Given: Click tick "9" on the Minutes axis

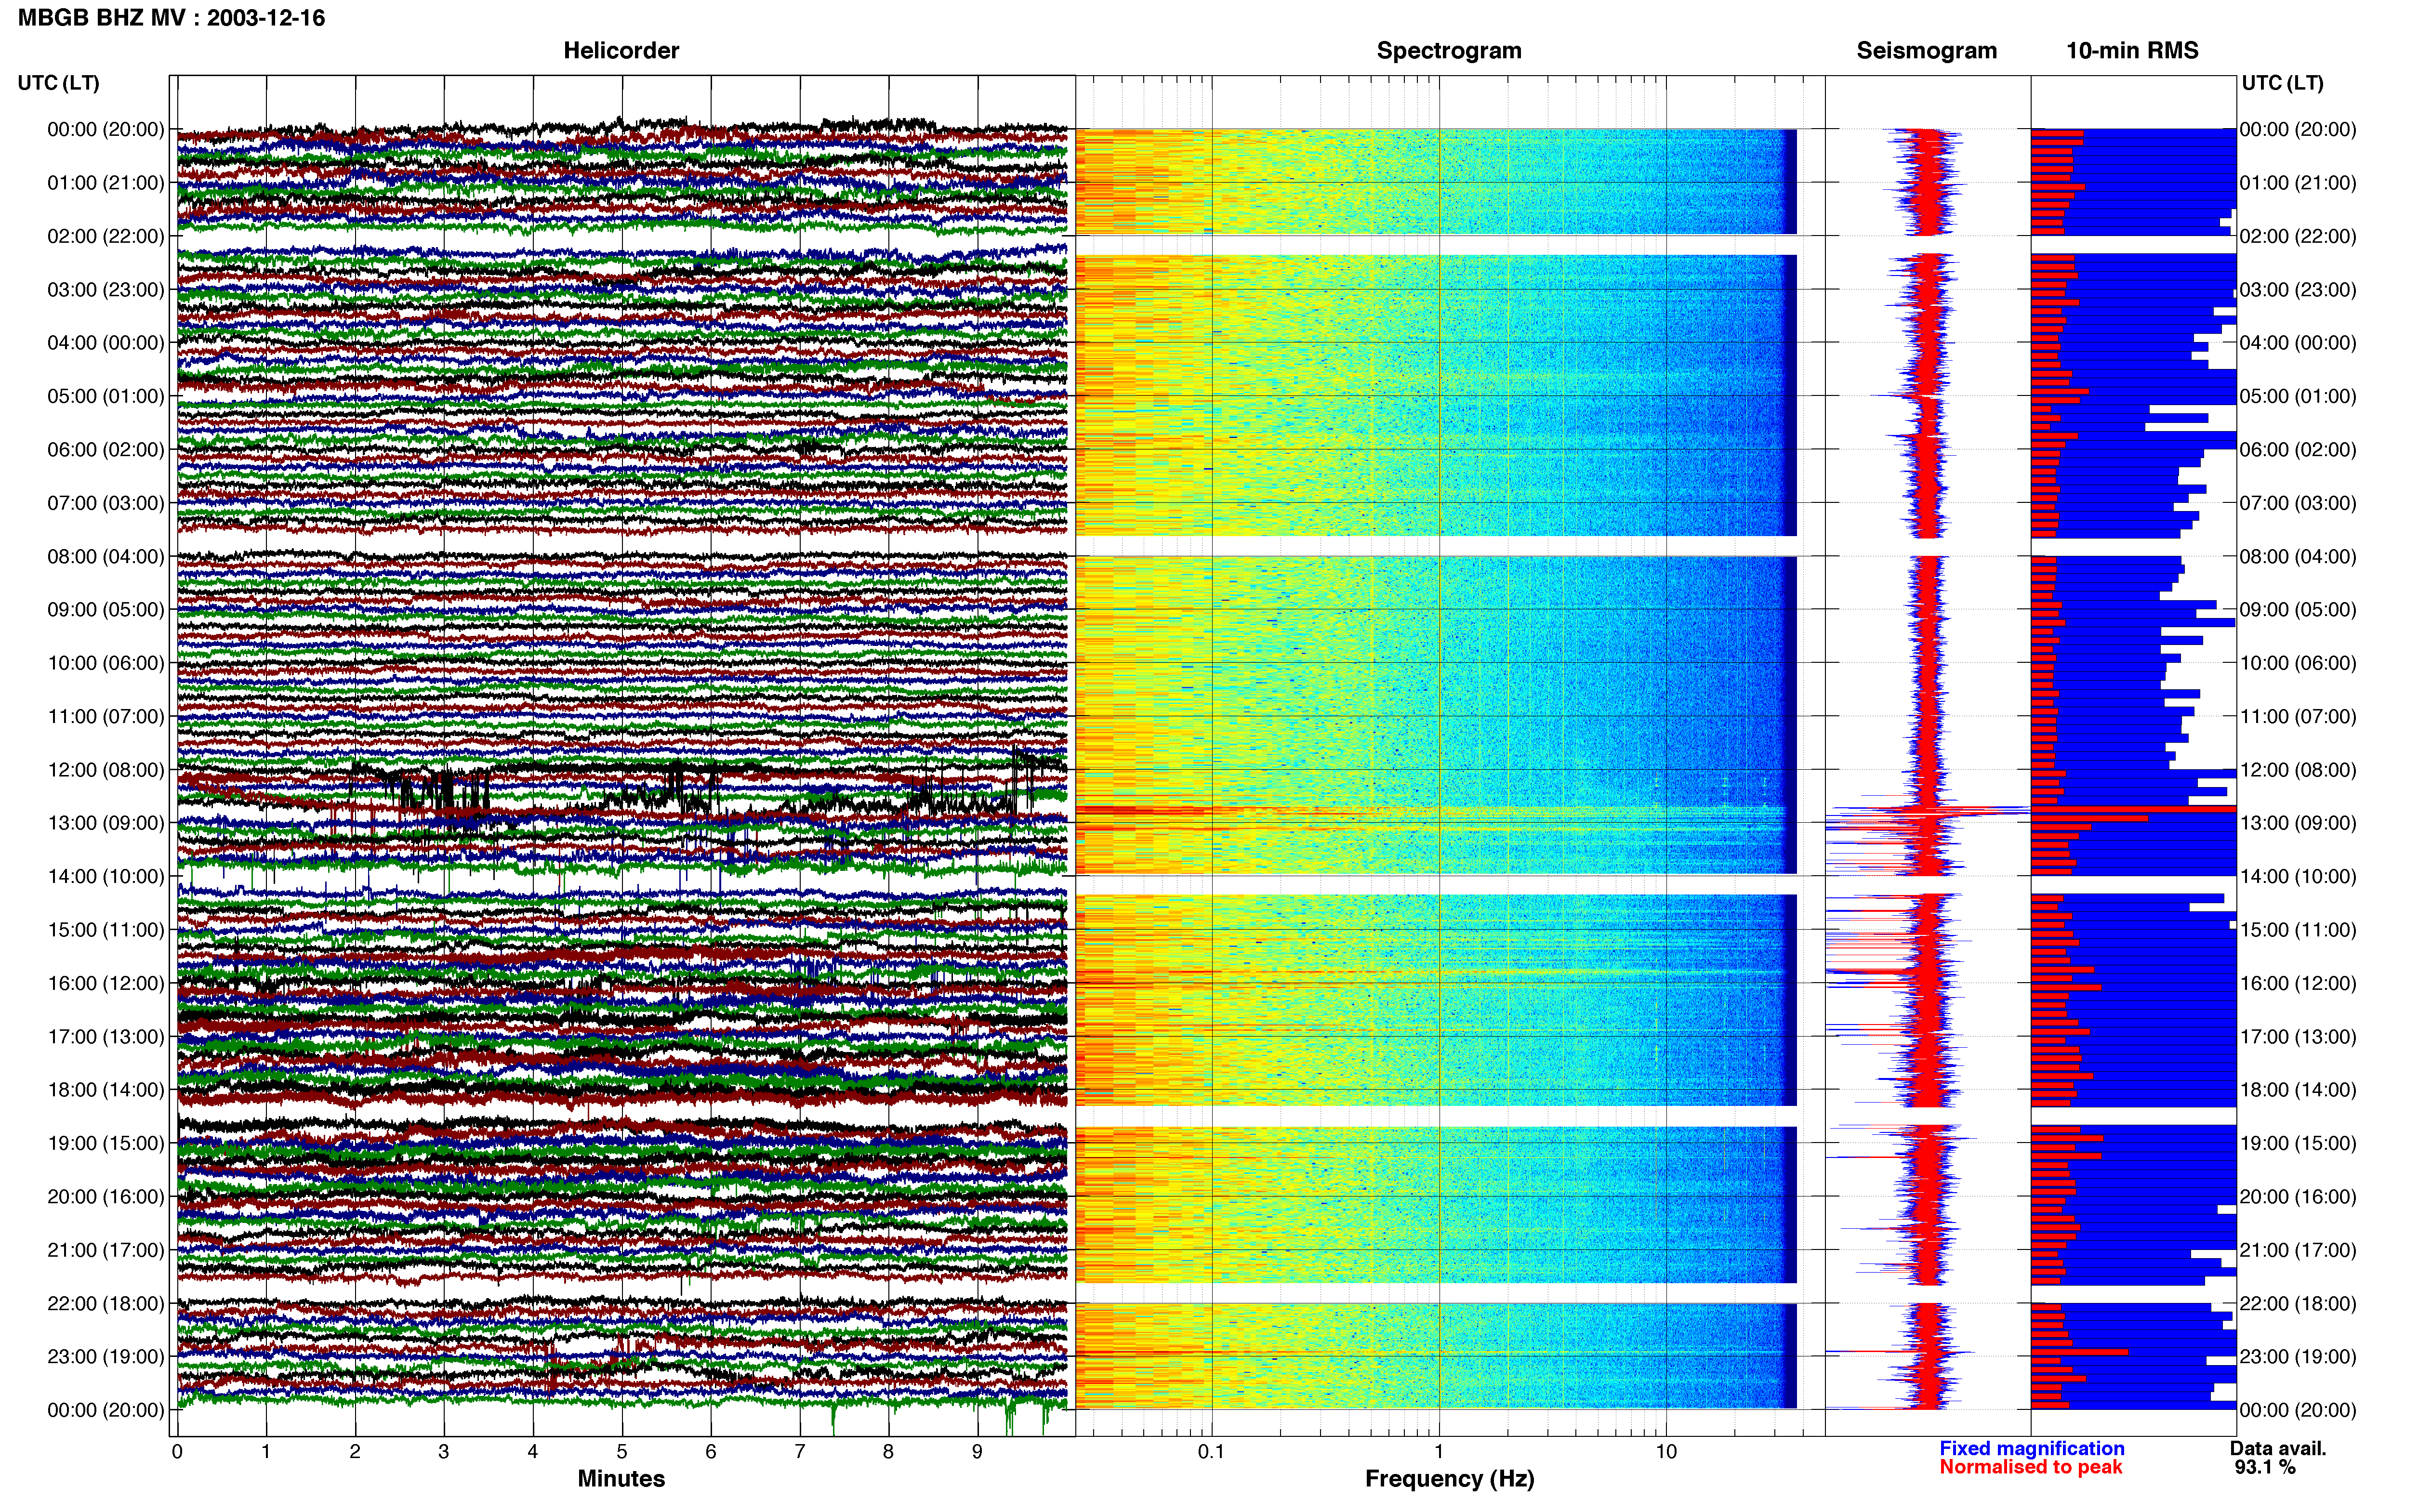Looking at the screenshot, I should (977, 1452).
